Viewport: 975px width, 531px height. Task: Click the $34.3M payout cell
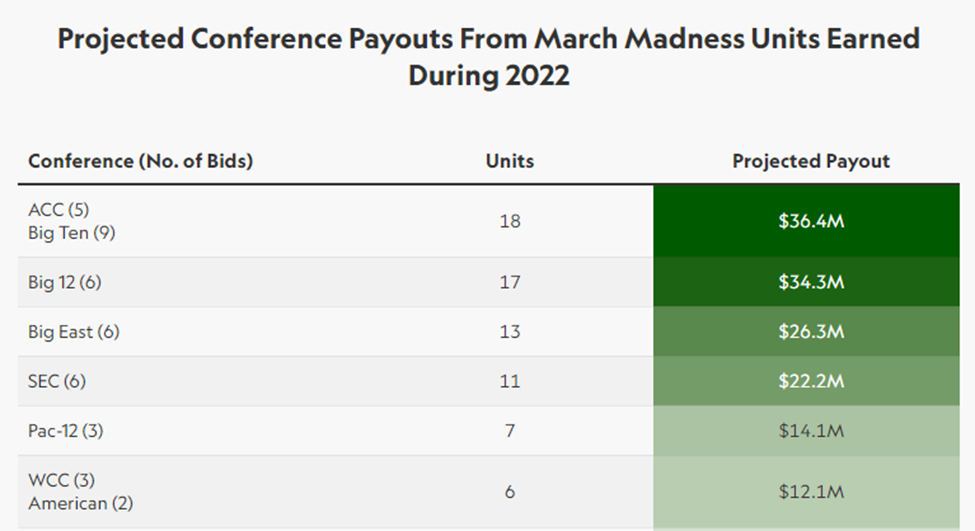point(811,282)
